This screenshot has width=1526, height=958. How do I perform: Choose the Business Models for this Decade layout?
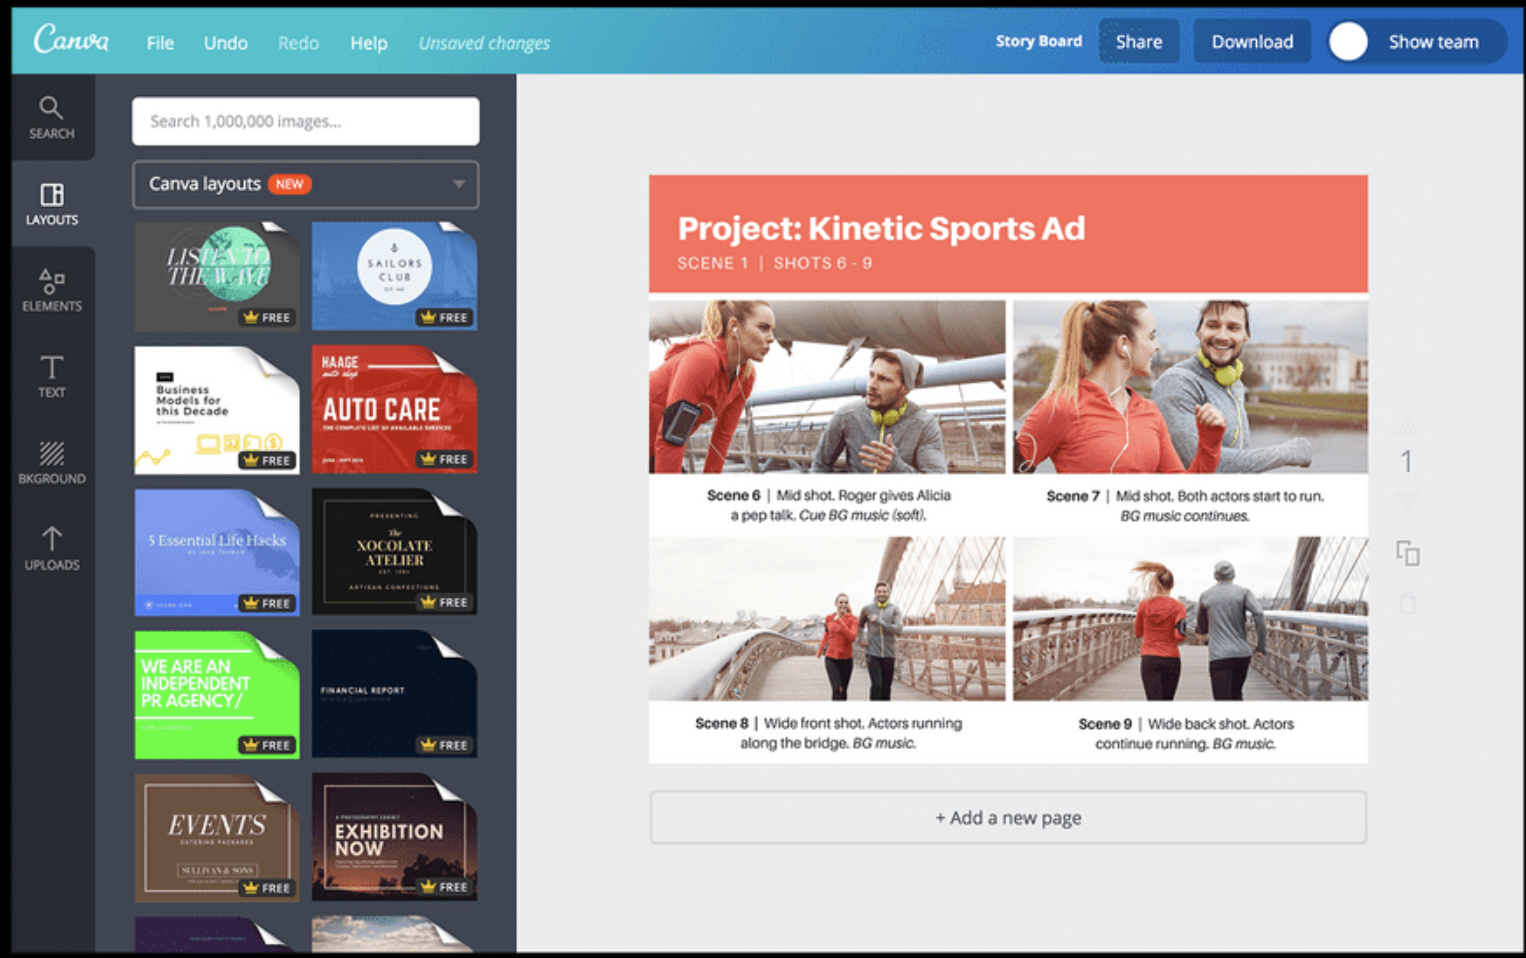tap(217, 410)
